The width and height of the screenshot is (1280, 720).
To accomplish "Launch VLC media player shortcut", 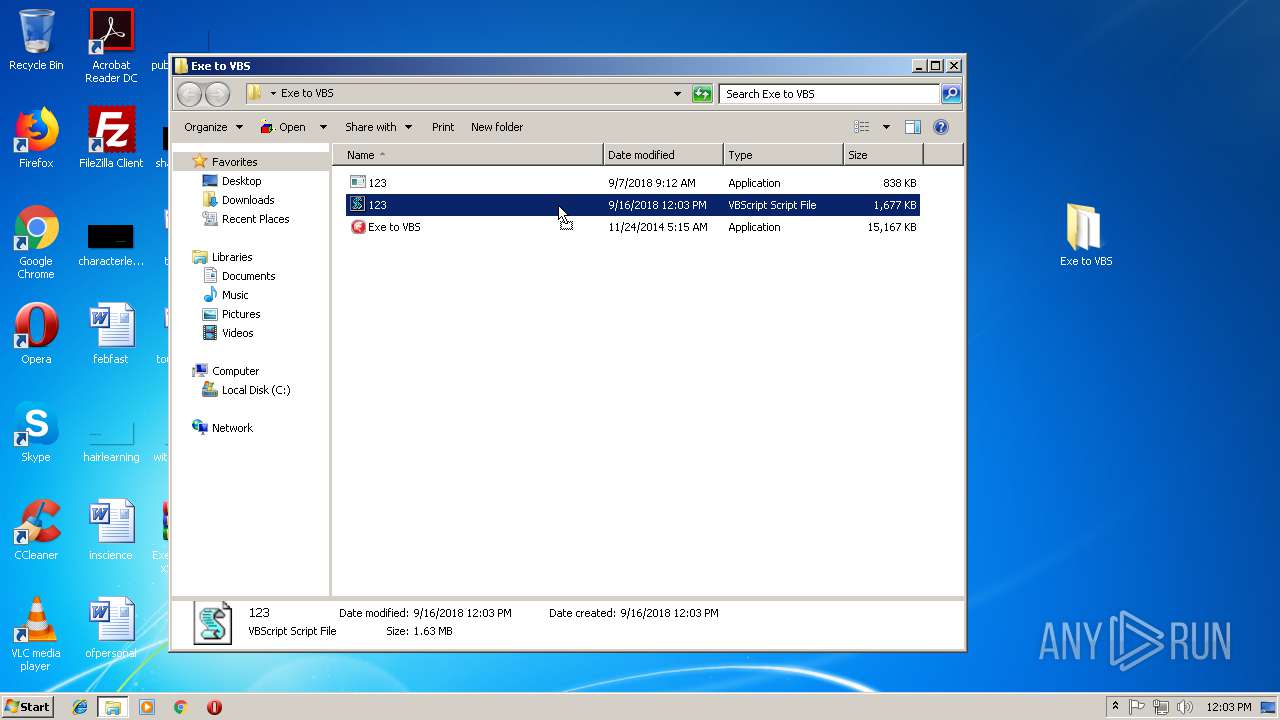I will [x=36, y=635].
